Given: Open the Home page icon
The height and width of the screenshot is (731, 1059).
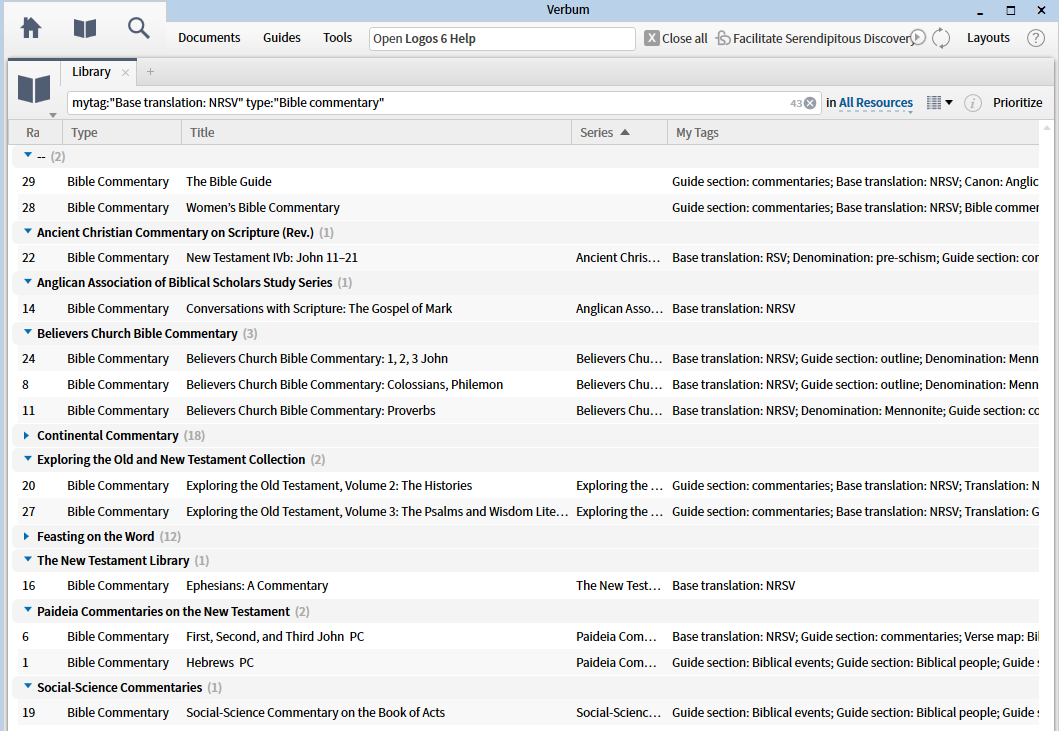Looking at the screenshot, I should (x=31, y=28).
